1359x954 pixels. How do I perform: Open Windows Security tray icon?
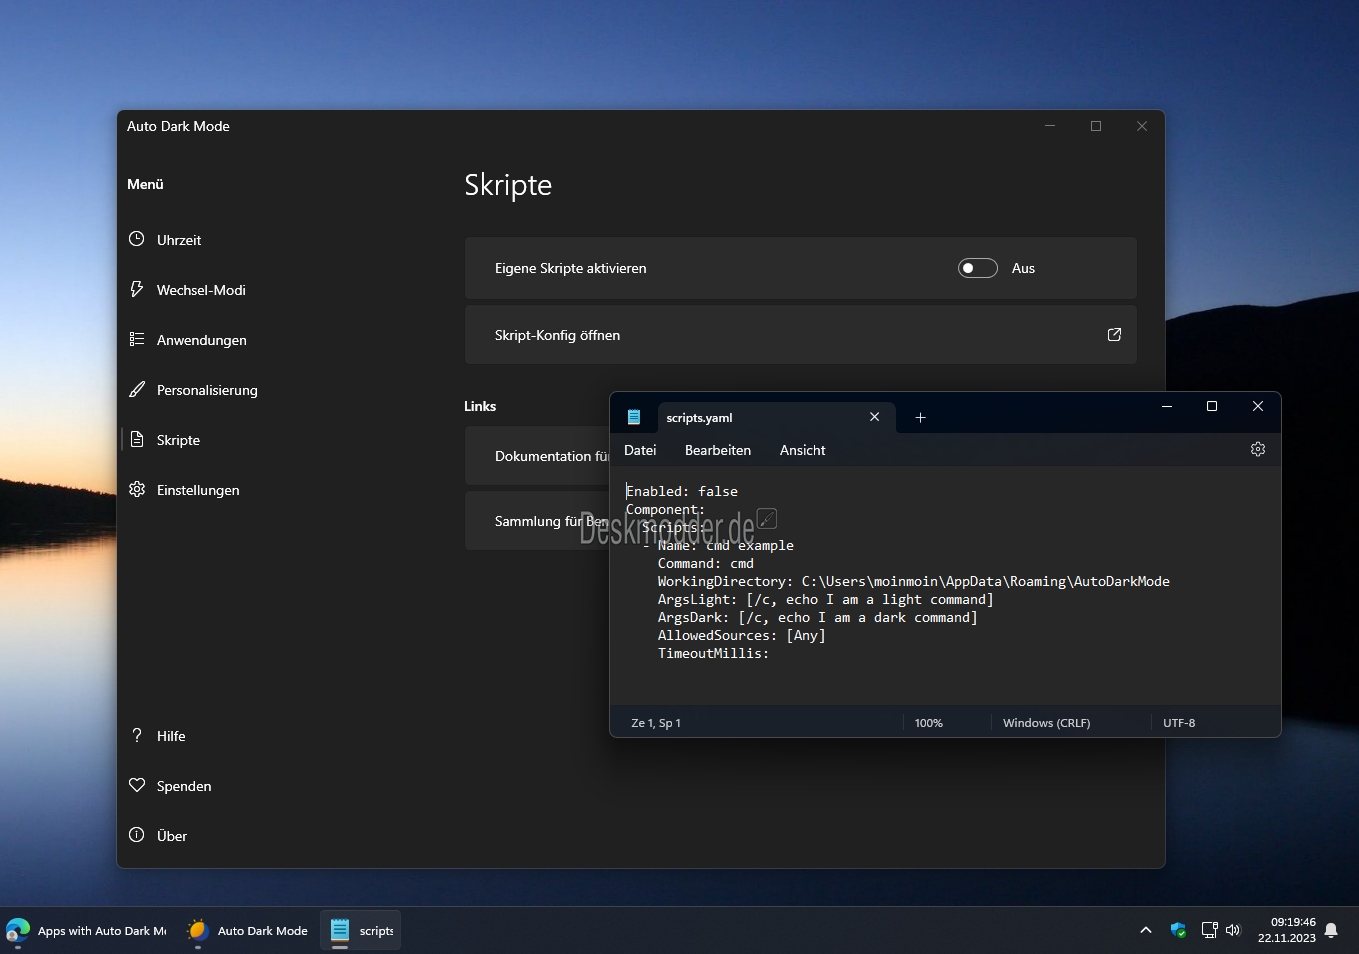pos(1178,930)
